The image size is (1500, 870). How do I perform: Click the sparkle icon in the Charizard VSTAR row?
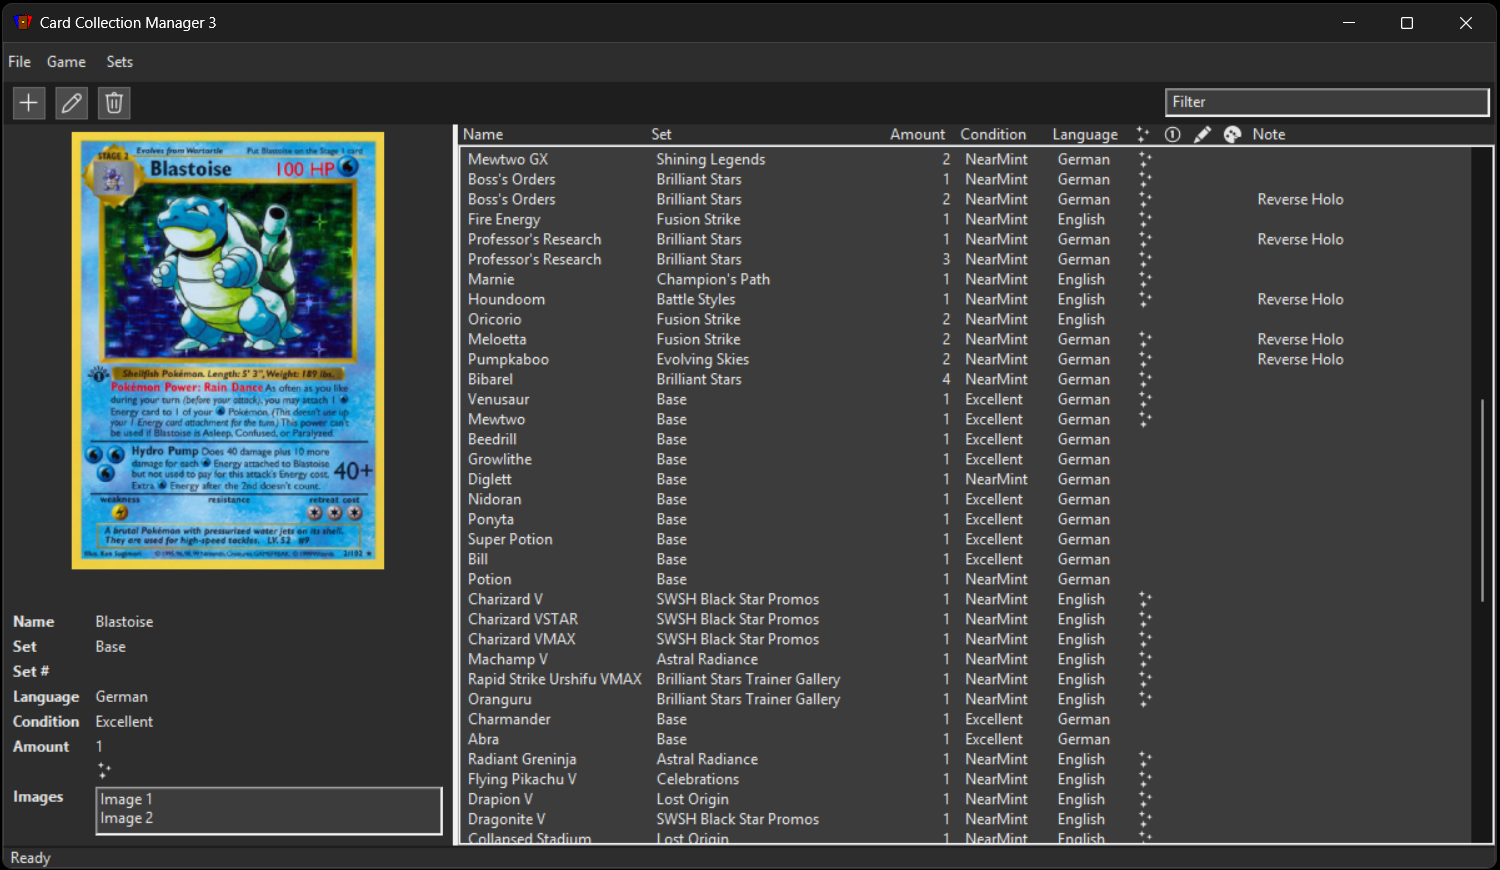1145,619
